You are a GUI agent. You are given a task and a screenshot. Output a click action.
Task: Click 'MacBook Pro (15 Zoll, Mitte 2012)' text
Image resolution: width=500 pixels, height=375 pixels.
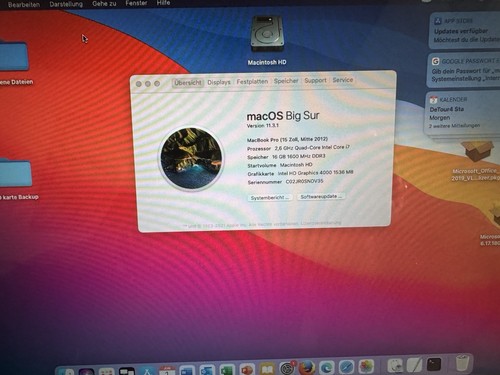coord(287,139)
